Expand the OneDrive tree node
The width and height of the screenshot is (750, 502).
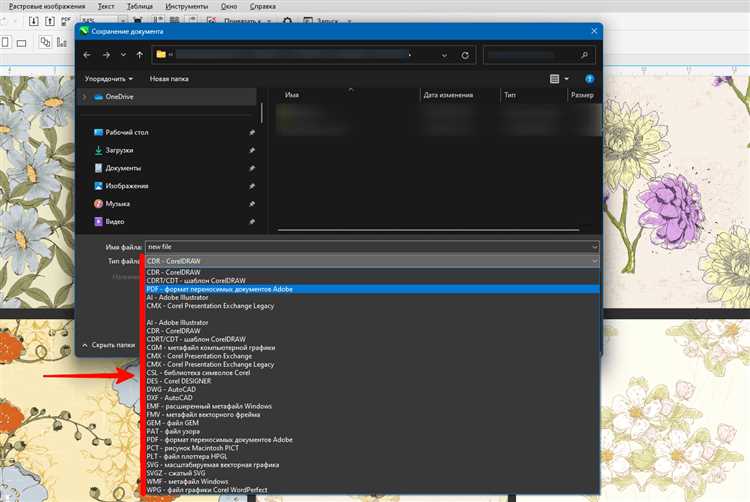click(85, 97)
